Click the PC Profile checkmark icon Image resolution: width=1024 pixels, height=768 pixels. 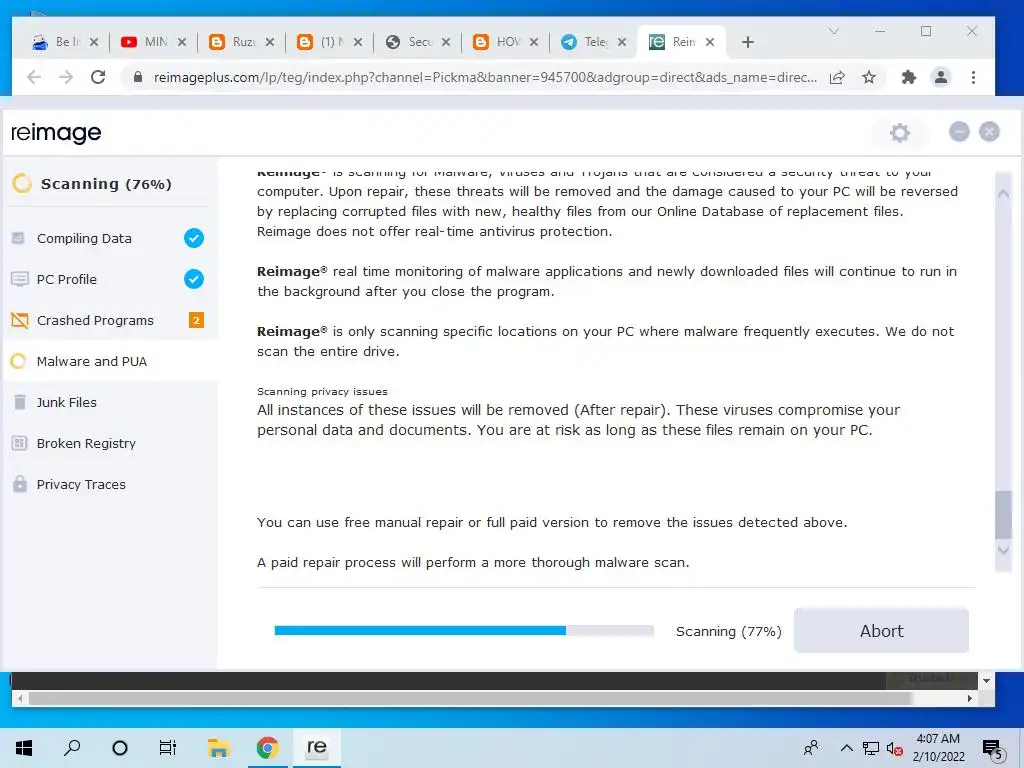pos(193,280)
